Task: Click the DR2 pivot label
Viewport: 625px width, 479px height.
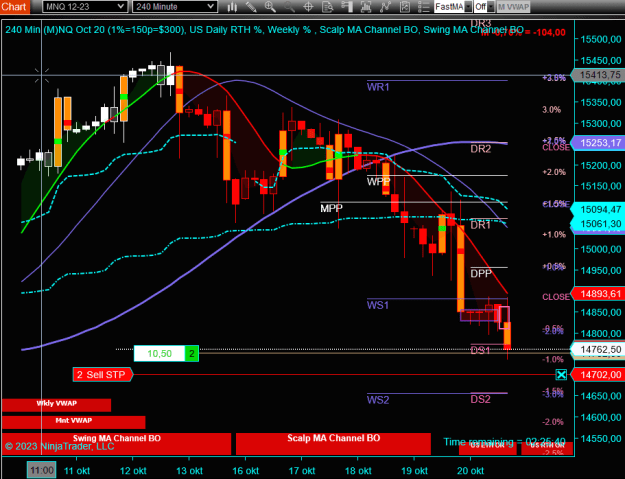Action: (481, 149)
